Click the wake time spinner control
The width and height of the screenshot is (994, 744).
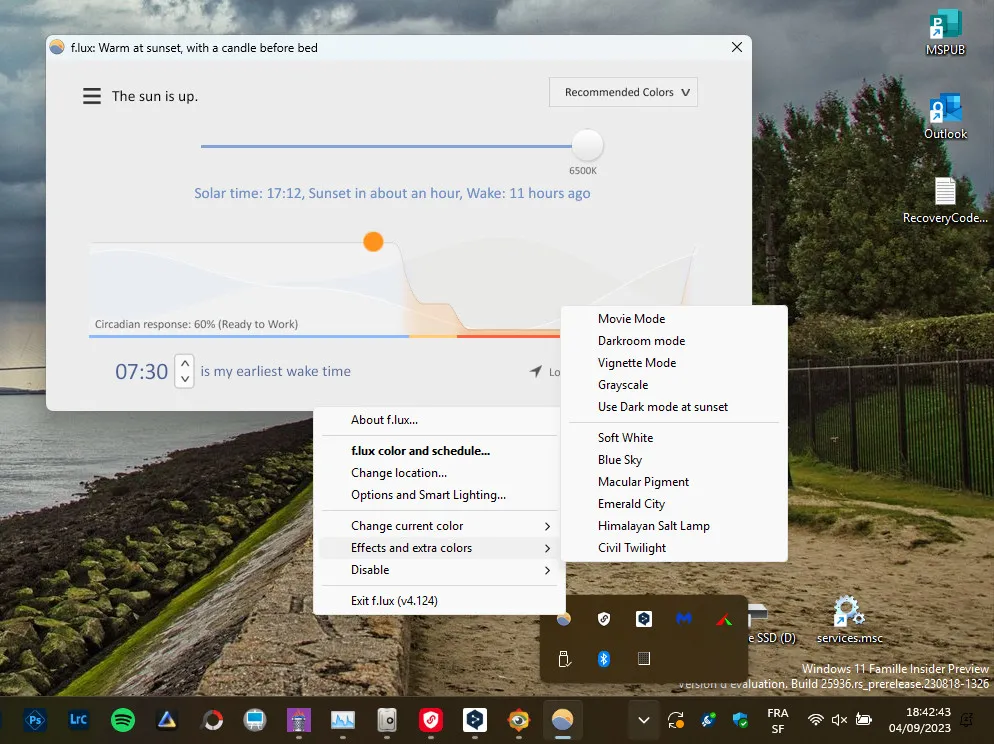(184, 371)
